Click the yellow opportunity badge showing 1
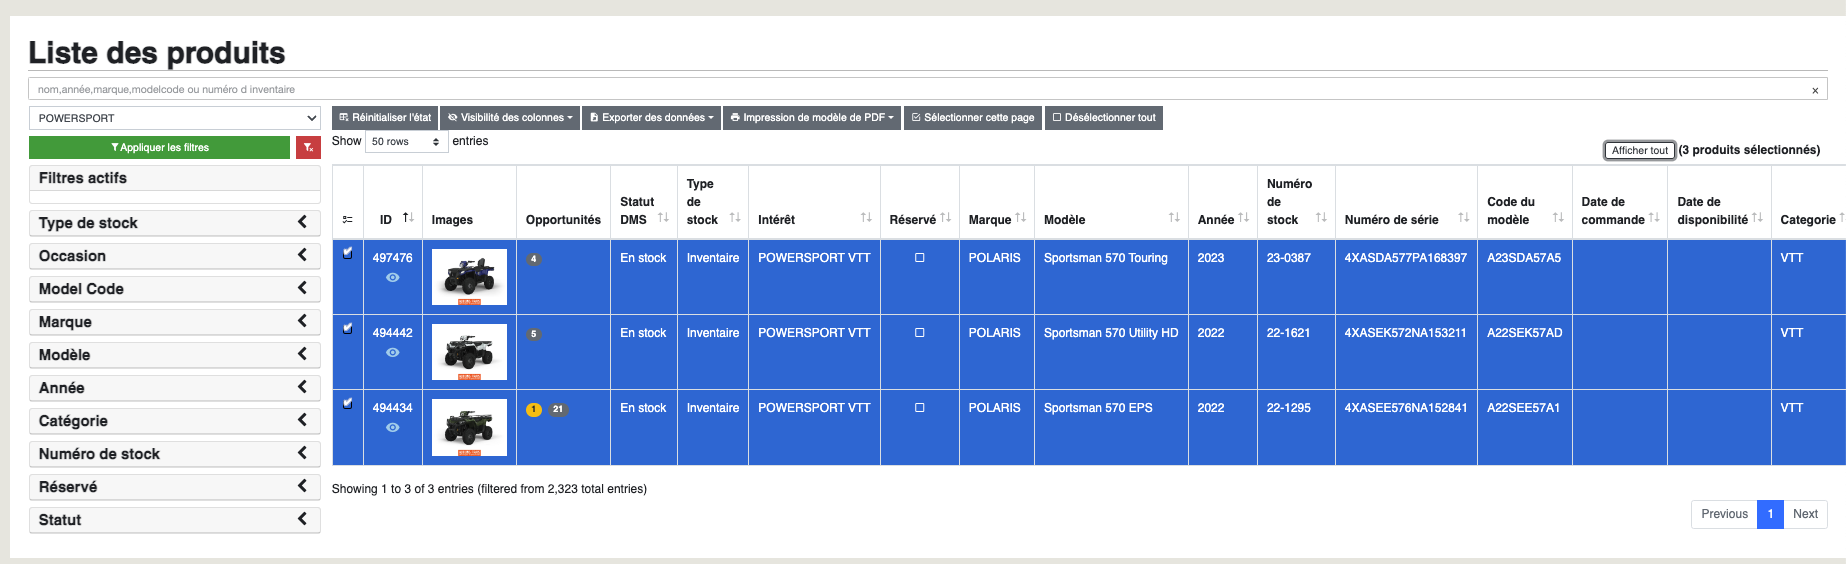 pos(534,410)
